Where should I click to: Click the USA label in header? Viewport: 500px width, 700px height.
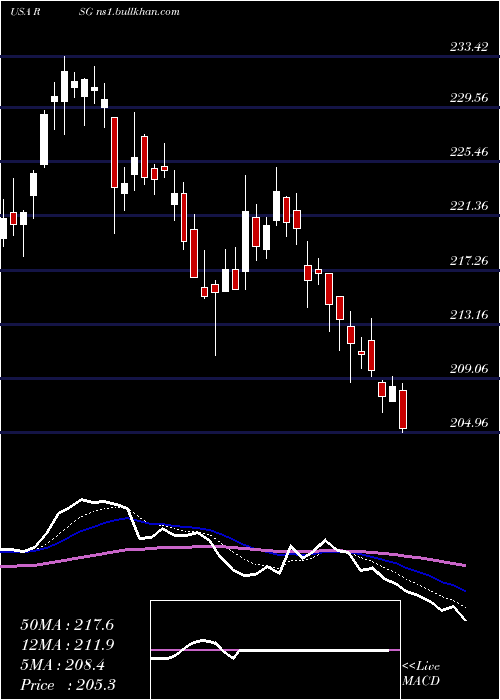pyautogui.click(x=20, y=11)
